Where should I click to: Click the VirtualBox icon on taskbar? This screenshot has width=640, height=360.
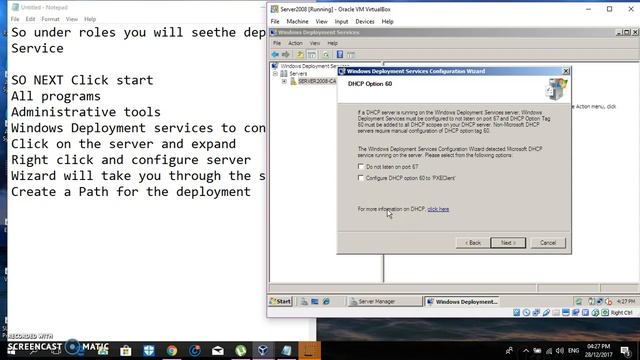[x=263, y=350]
